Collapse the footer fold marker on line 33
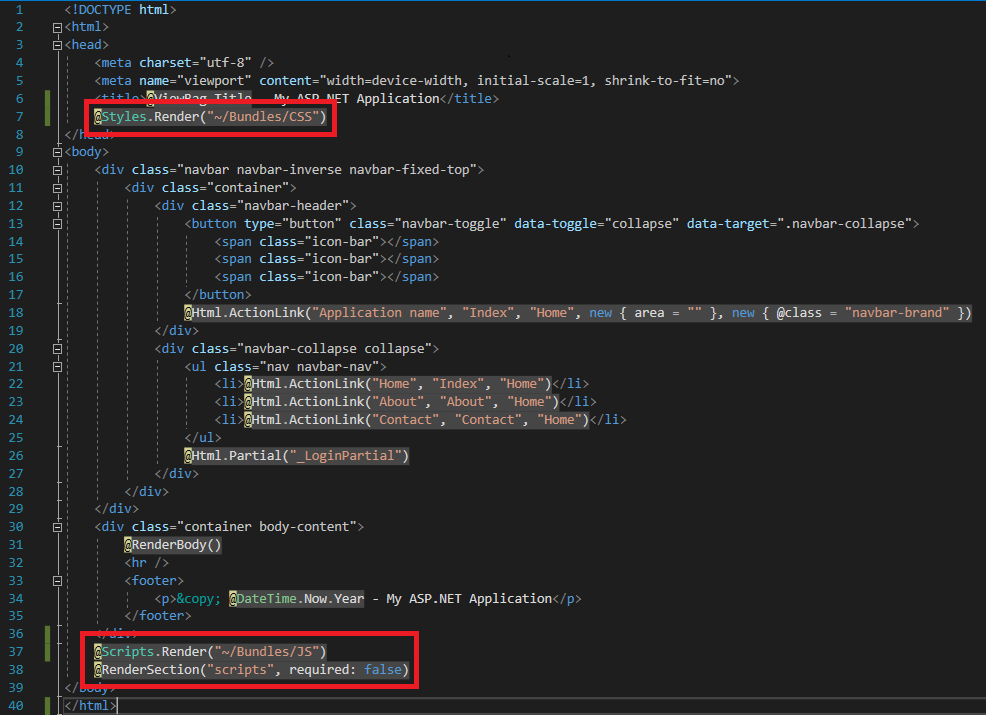986x715 pixels. pos(57,579)
